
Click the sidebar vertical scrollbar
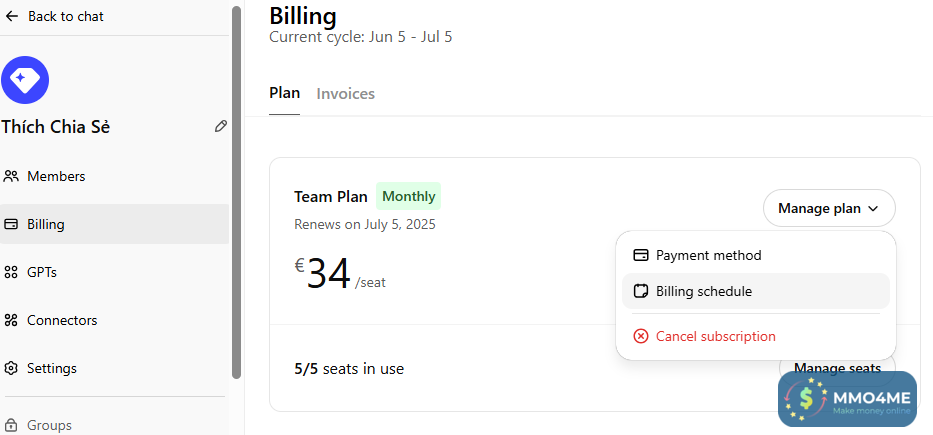tap(236, 190)
